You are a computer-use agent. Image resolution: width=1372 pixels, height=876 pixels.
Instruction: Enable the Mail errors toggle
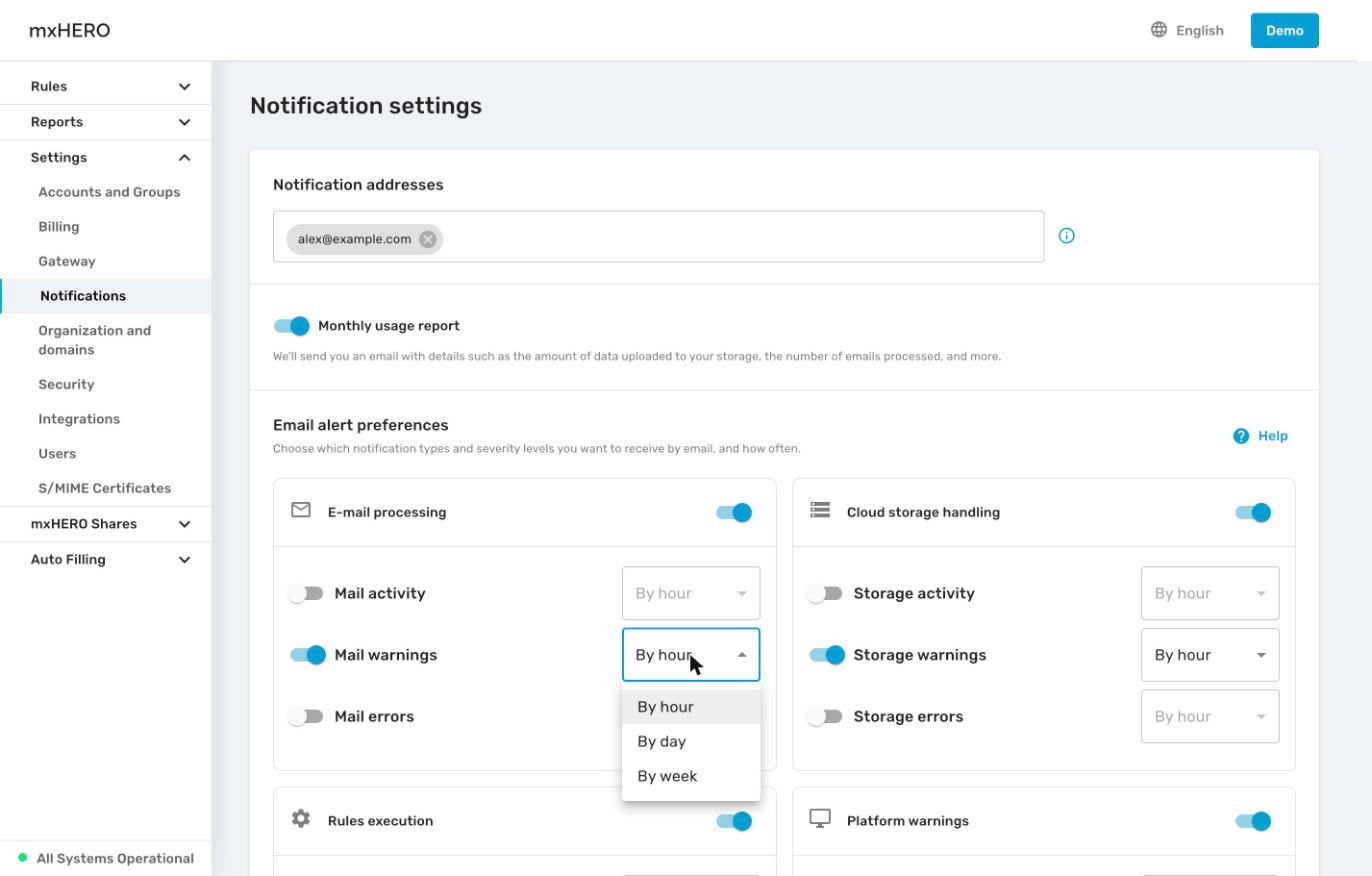pyautogui.click(x=305, y=717)
